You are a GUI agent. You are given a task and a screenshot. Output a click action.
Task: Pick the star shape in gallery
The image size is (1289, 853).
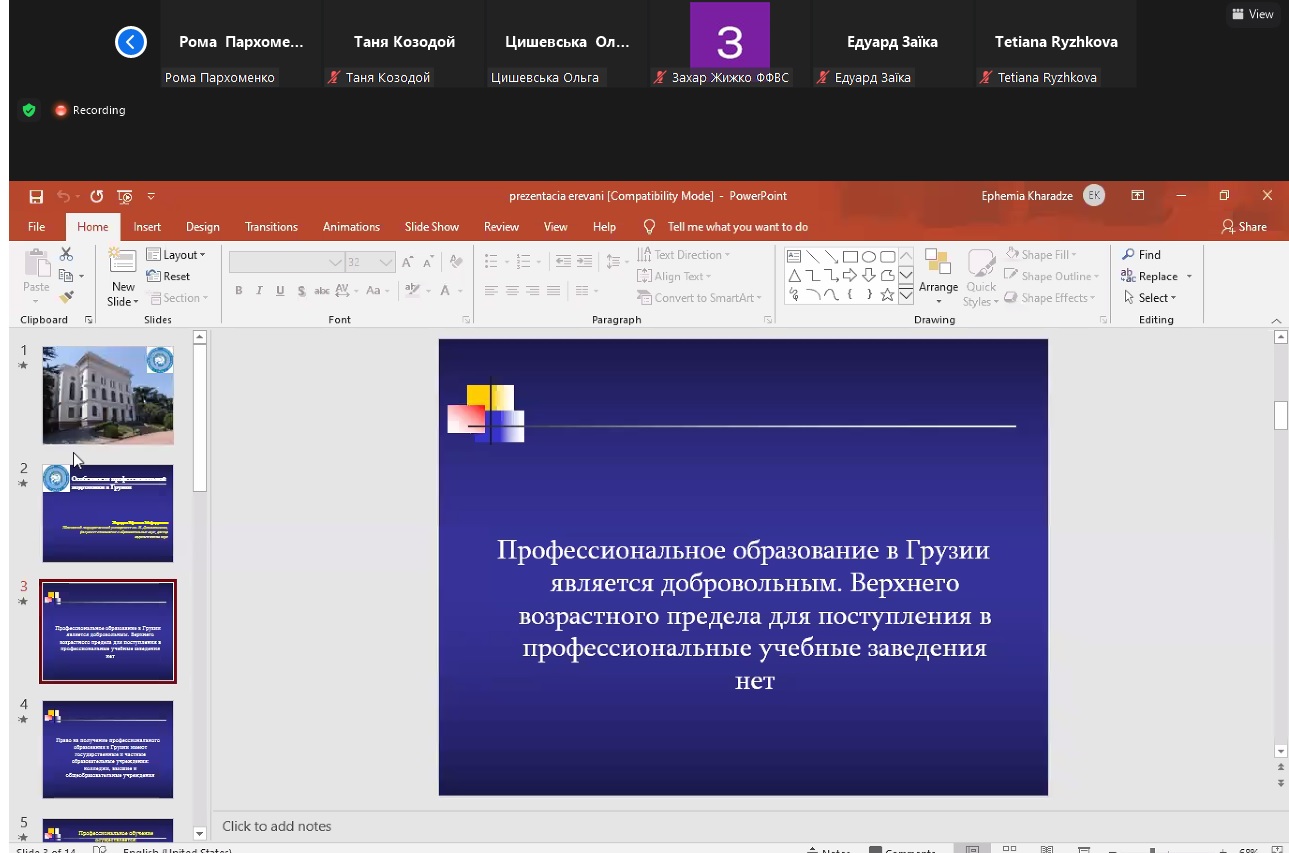pos(886,294)
